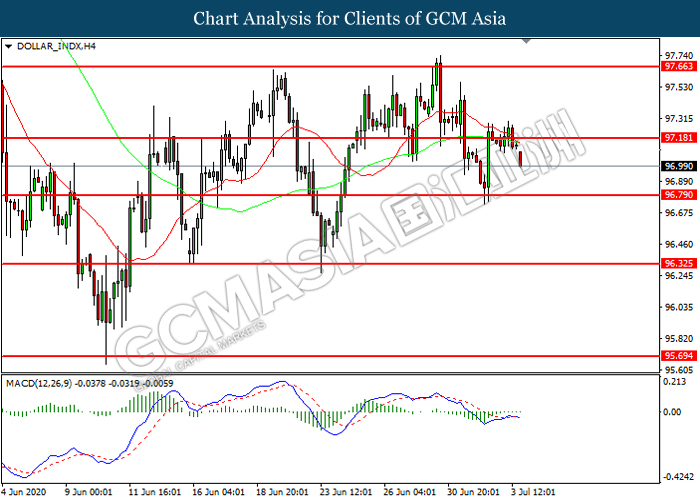This screenshot has width=700, height=500.
Task: Click the 96.460 price scale value
Action: tap(679, 245)
